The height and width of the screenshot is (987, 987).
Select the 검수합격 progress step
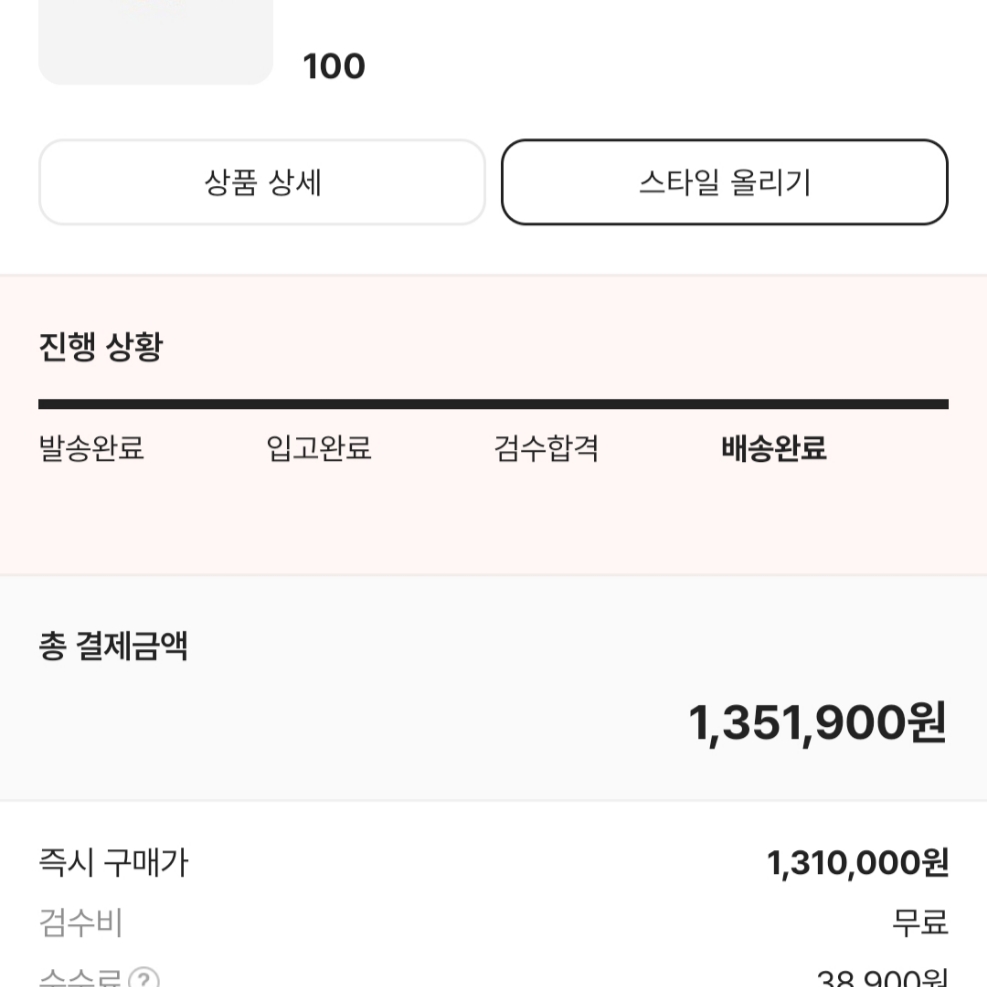(x=546, y=448)
